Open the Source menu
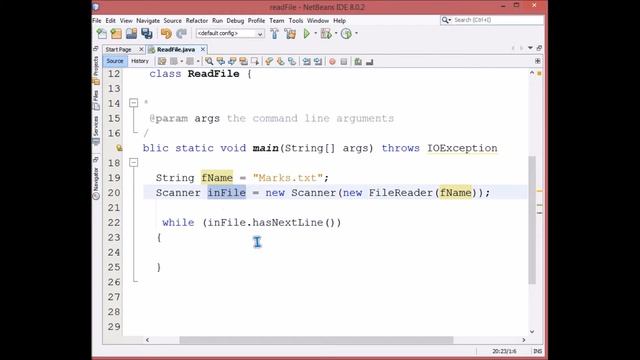This screenshot has width=640, height=360. point(173,20)
